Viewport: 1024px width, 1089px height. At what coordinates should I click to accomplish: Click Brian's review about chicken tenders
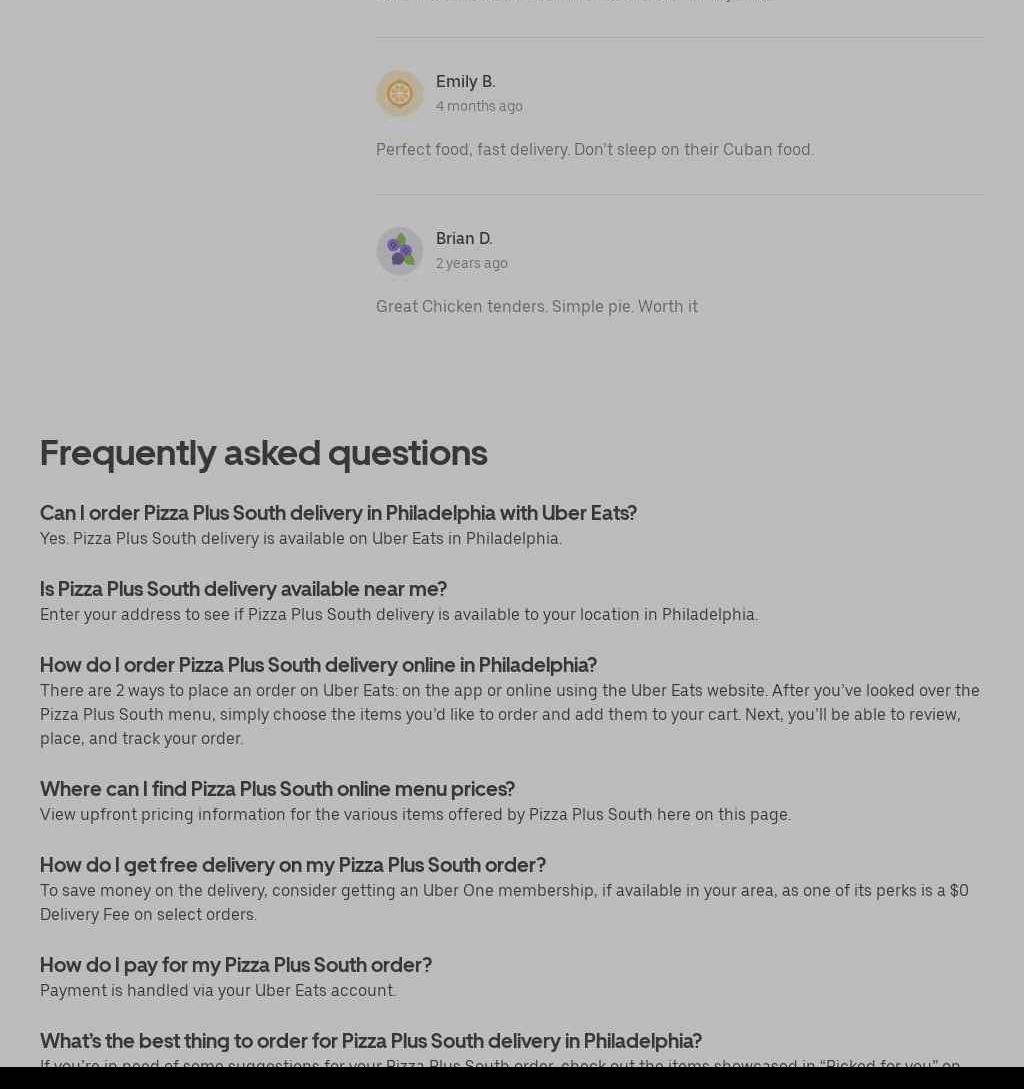point(536,306)
